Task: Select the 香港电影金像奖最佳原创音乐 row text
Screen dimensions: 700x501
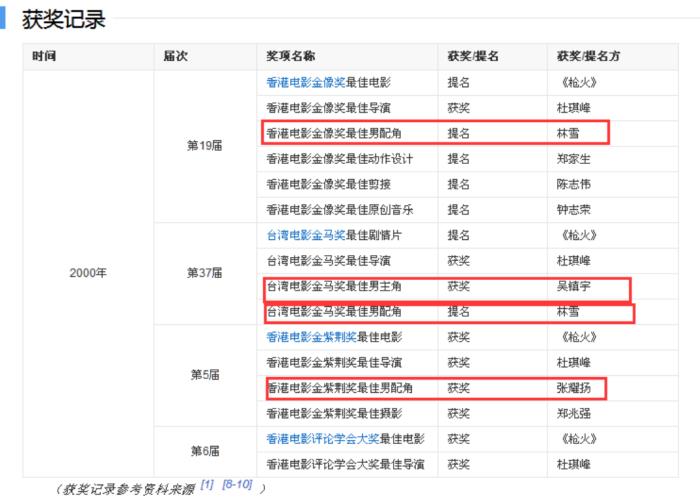Action: pos(340,210)
